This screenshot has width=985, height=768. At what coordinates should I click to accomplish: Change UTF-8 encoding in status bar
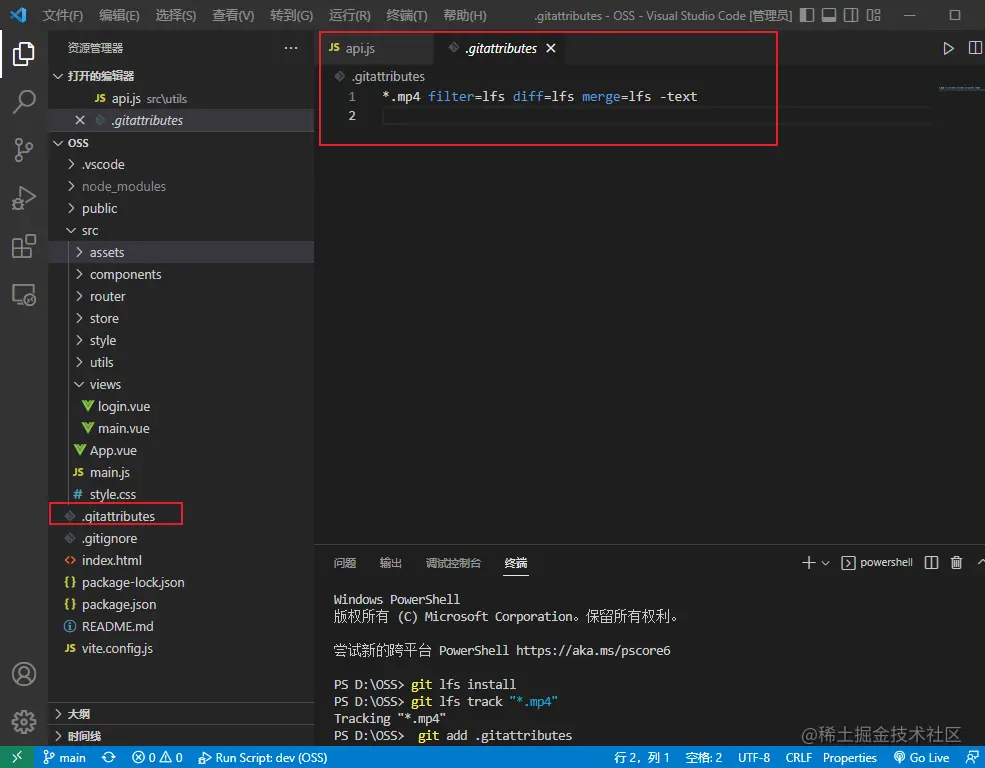[754, 757]
